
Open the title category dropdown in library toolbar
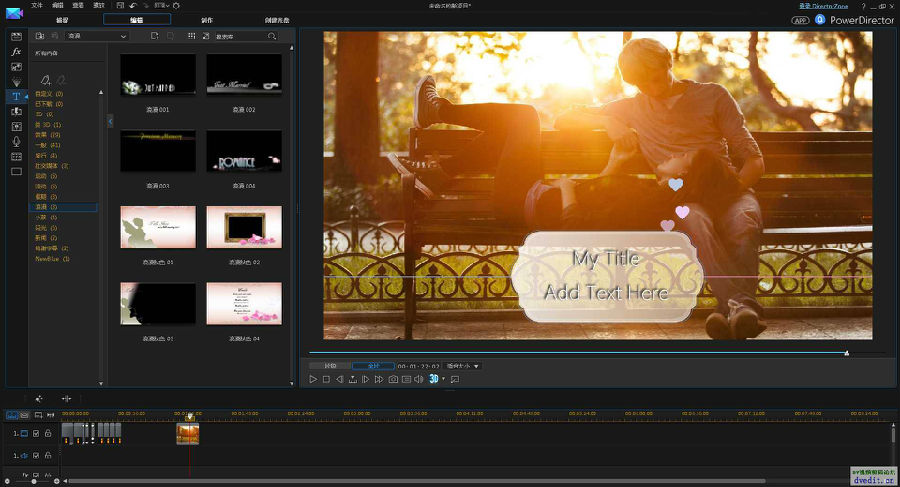(x=95, y=36)
